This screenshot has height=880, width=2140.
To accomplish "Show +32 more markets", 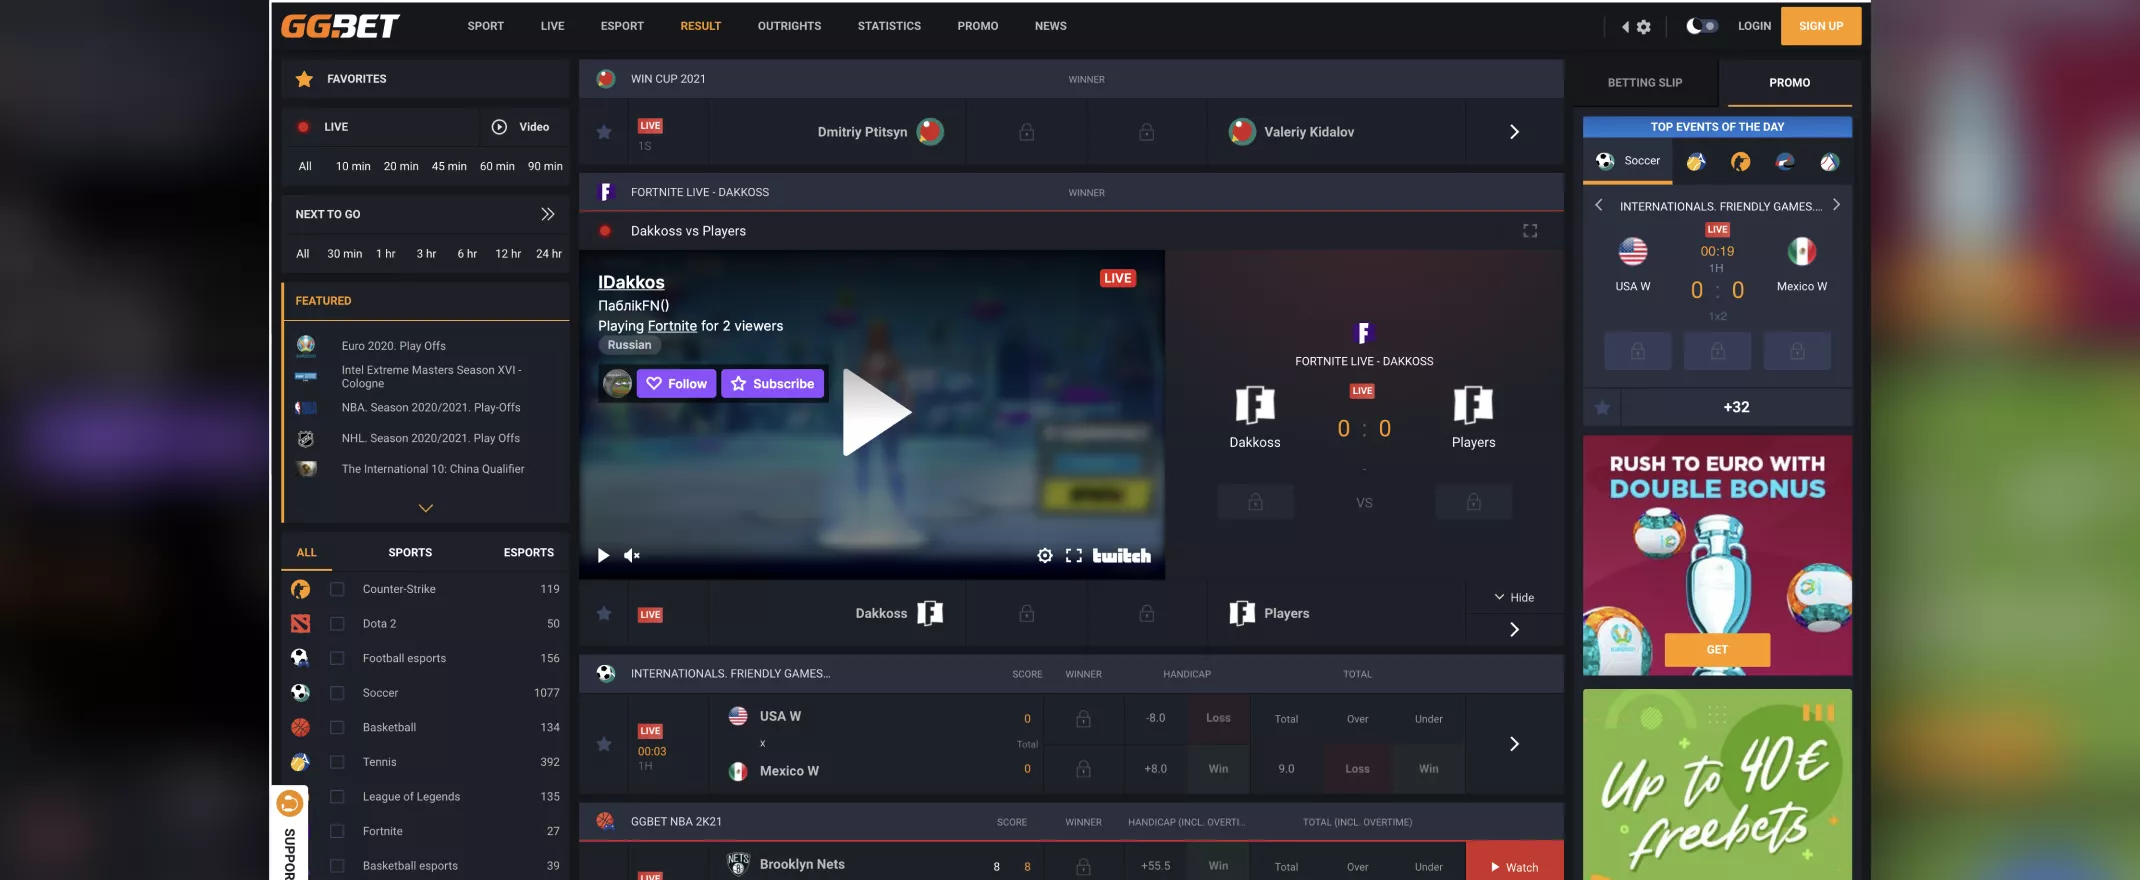I will pos(1736,408).
